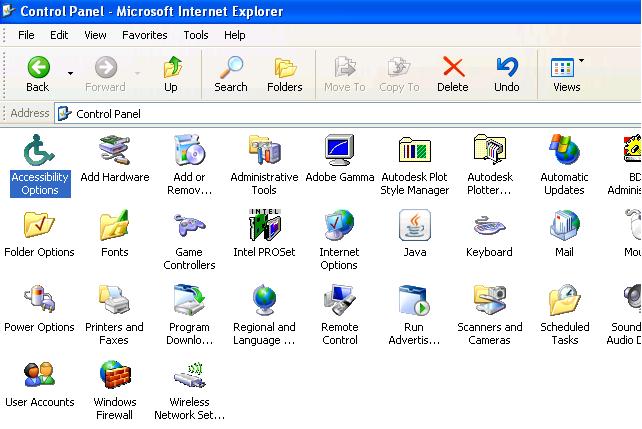Open Automatic Updates icon

pos(564,150)
